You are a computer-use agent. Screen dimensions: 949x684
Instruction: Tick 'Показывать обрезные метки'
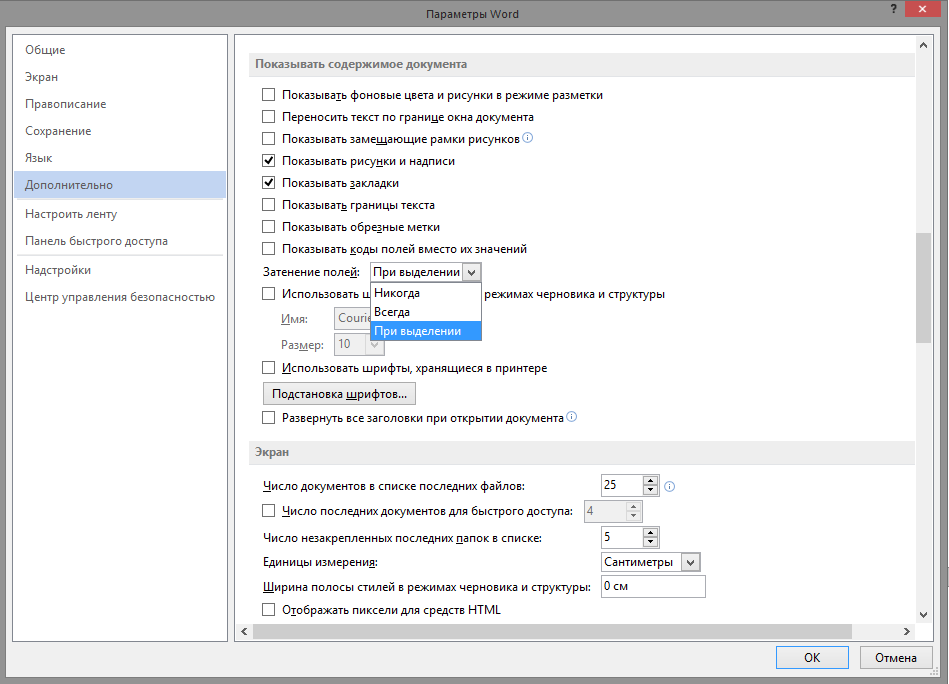(x=268, y=226)
